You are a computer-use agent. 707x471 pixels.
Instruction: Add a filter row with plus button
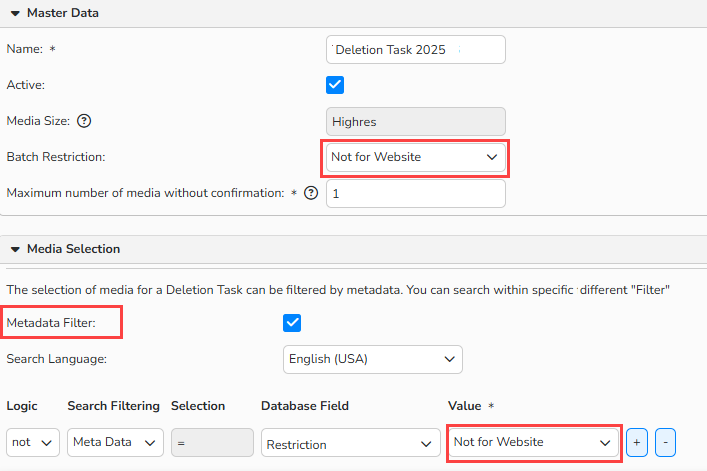[x=637, y=442]
